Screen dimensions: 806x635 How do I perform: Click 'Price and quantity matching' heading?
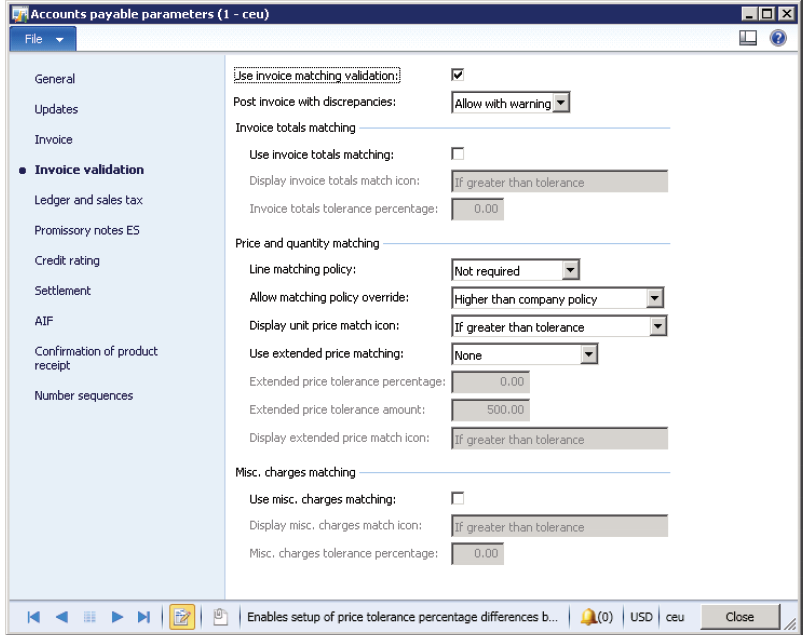(307, 243)
